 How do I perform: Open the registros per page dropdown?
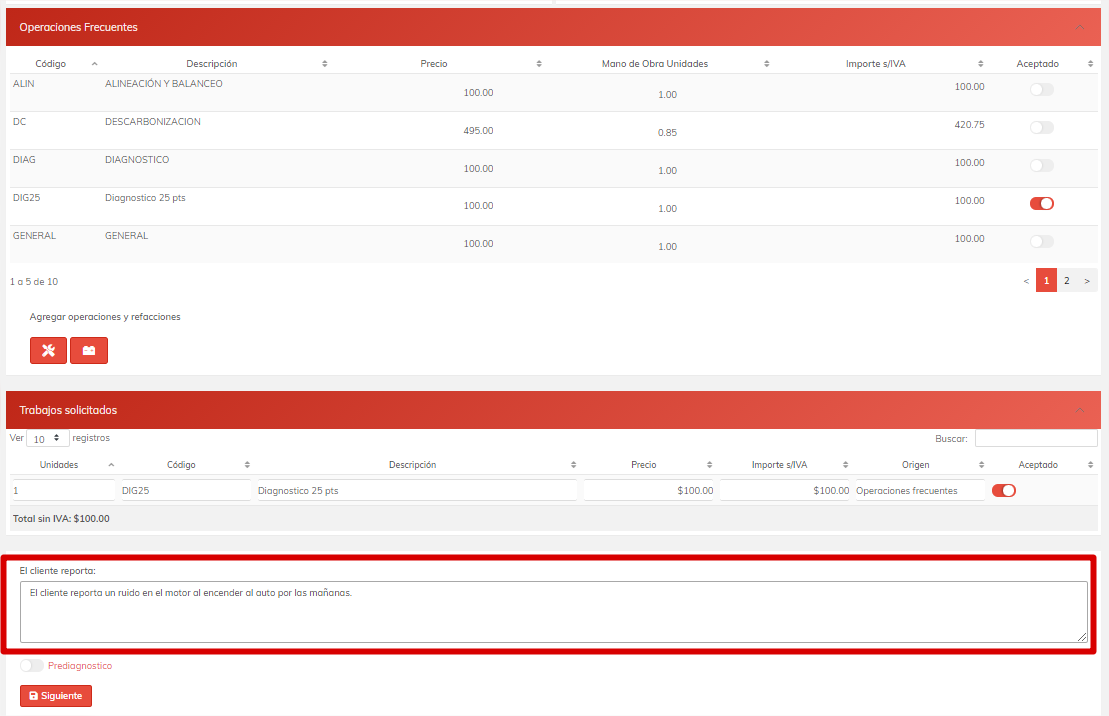pyautogui.click(x=47, y=439)
